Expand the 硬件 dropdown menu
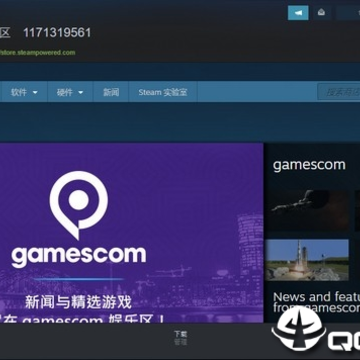360x360 pixels. [70, 92]
